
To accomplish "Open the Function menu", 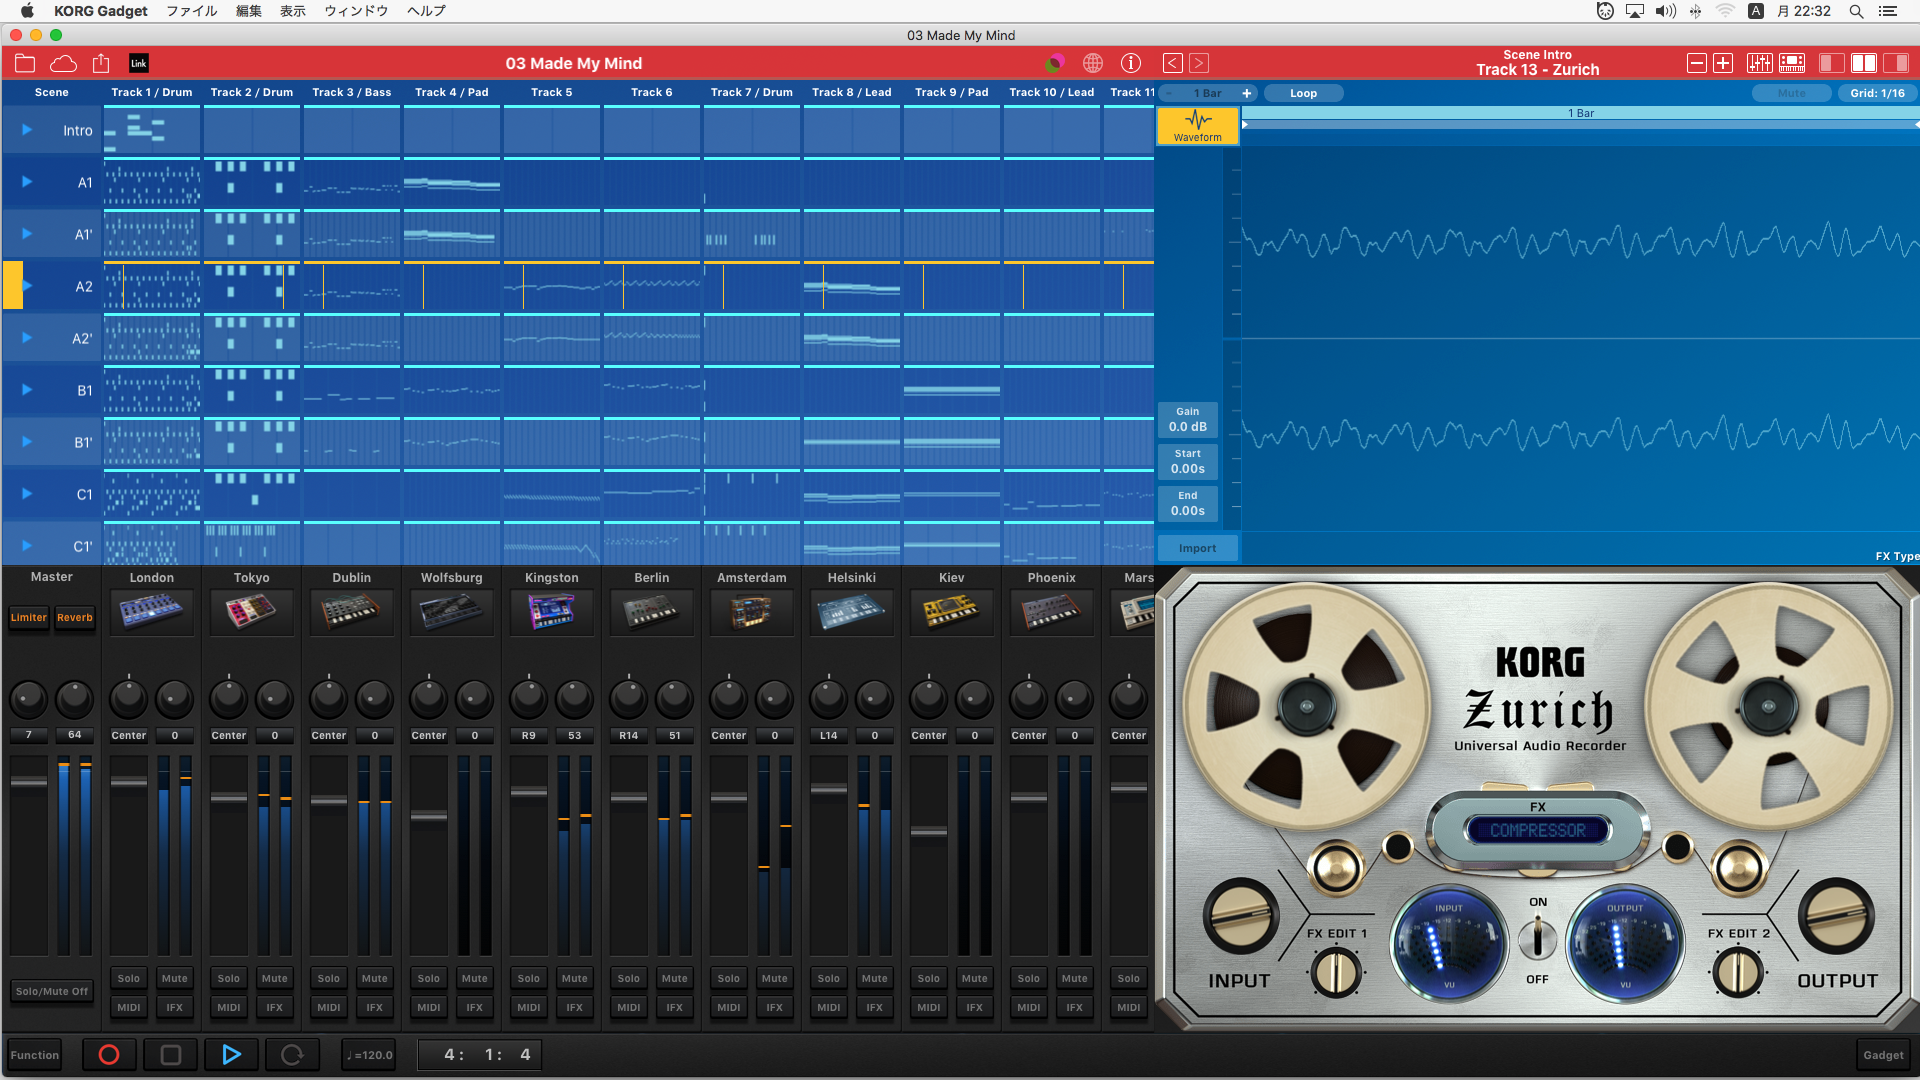I will click(x=35, y=1055).
